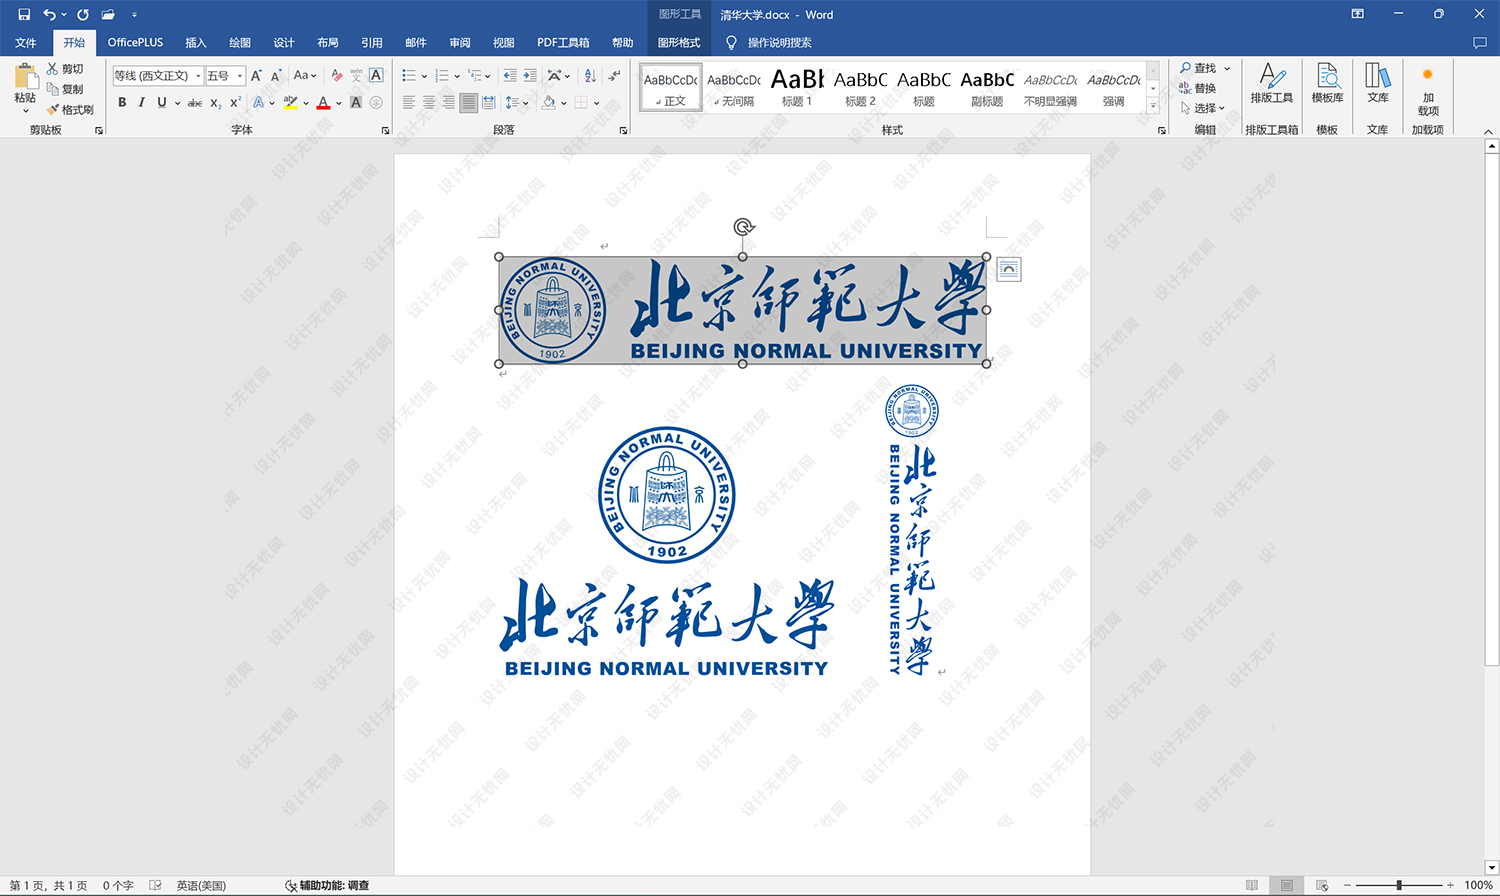Toggle align left for the paragraph
This screenshot has width=1500, height=896.
[409, 102]
